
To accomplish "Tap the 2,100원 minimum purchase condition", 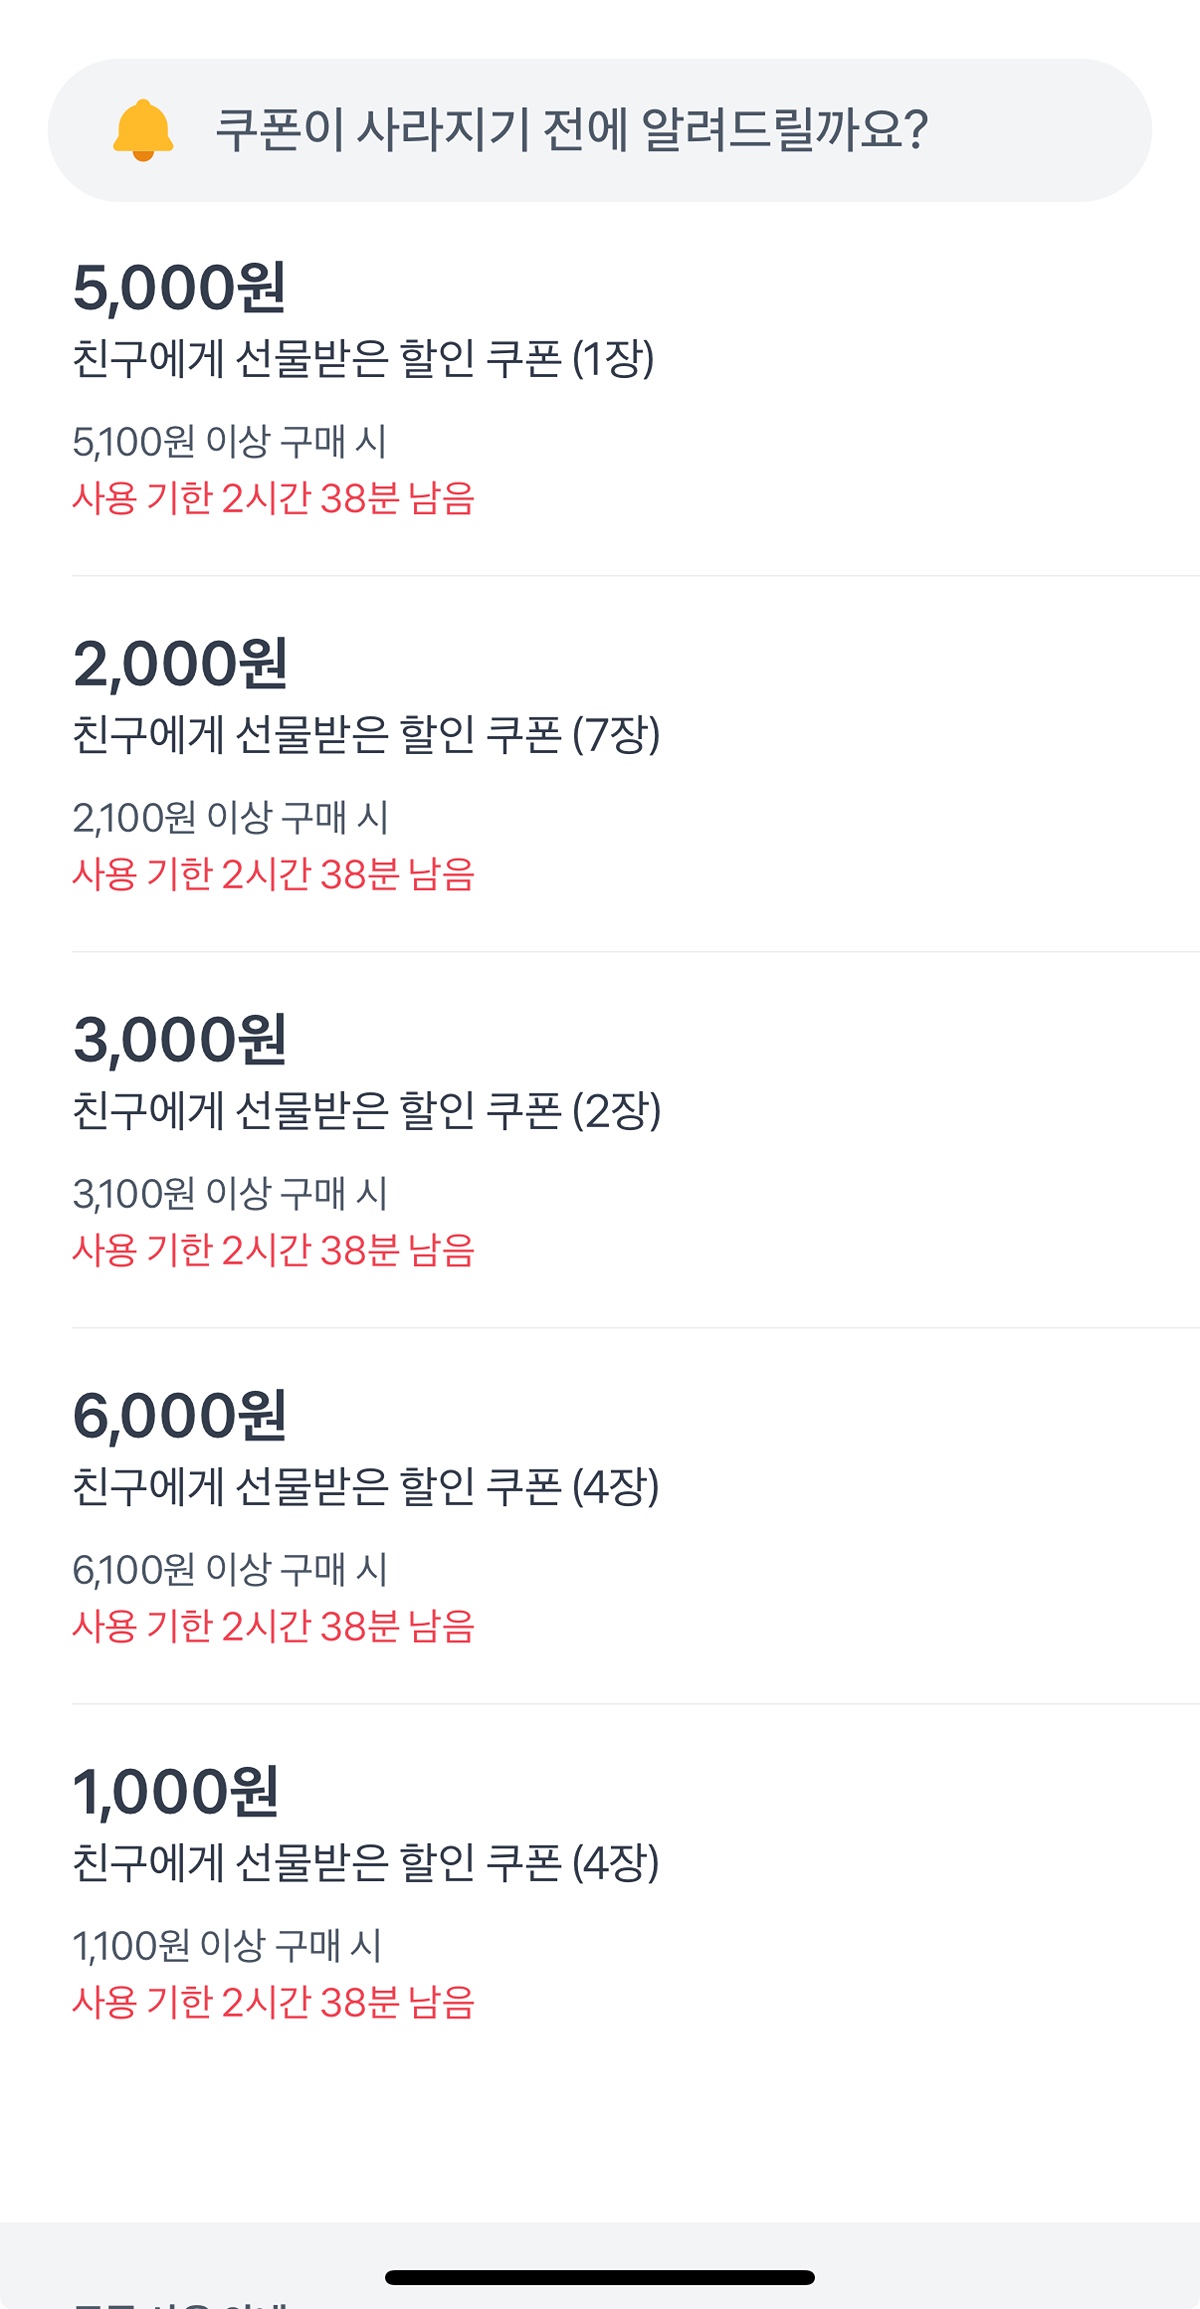I will [x=230, y=817].
